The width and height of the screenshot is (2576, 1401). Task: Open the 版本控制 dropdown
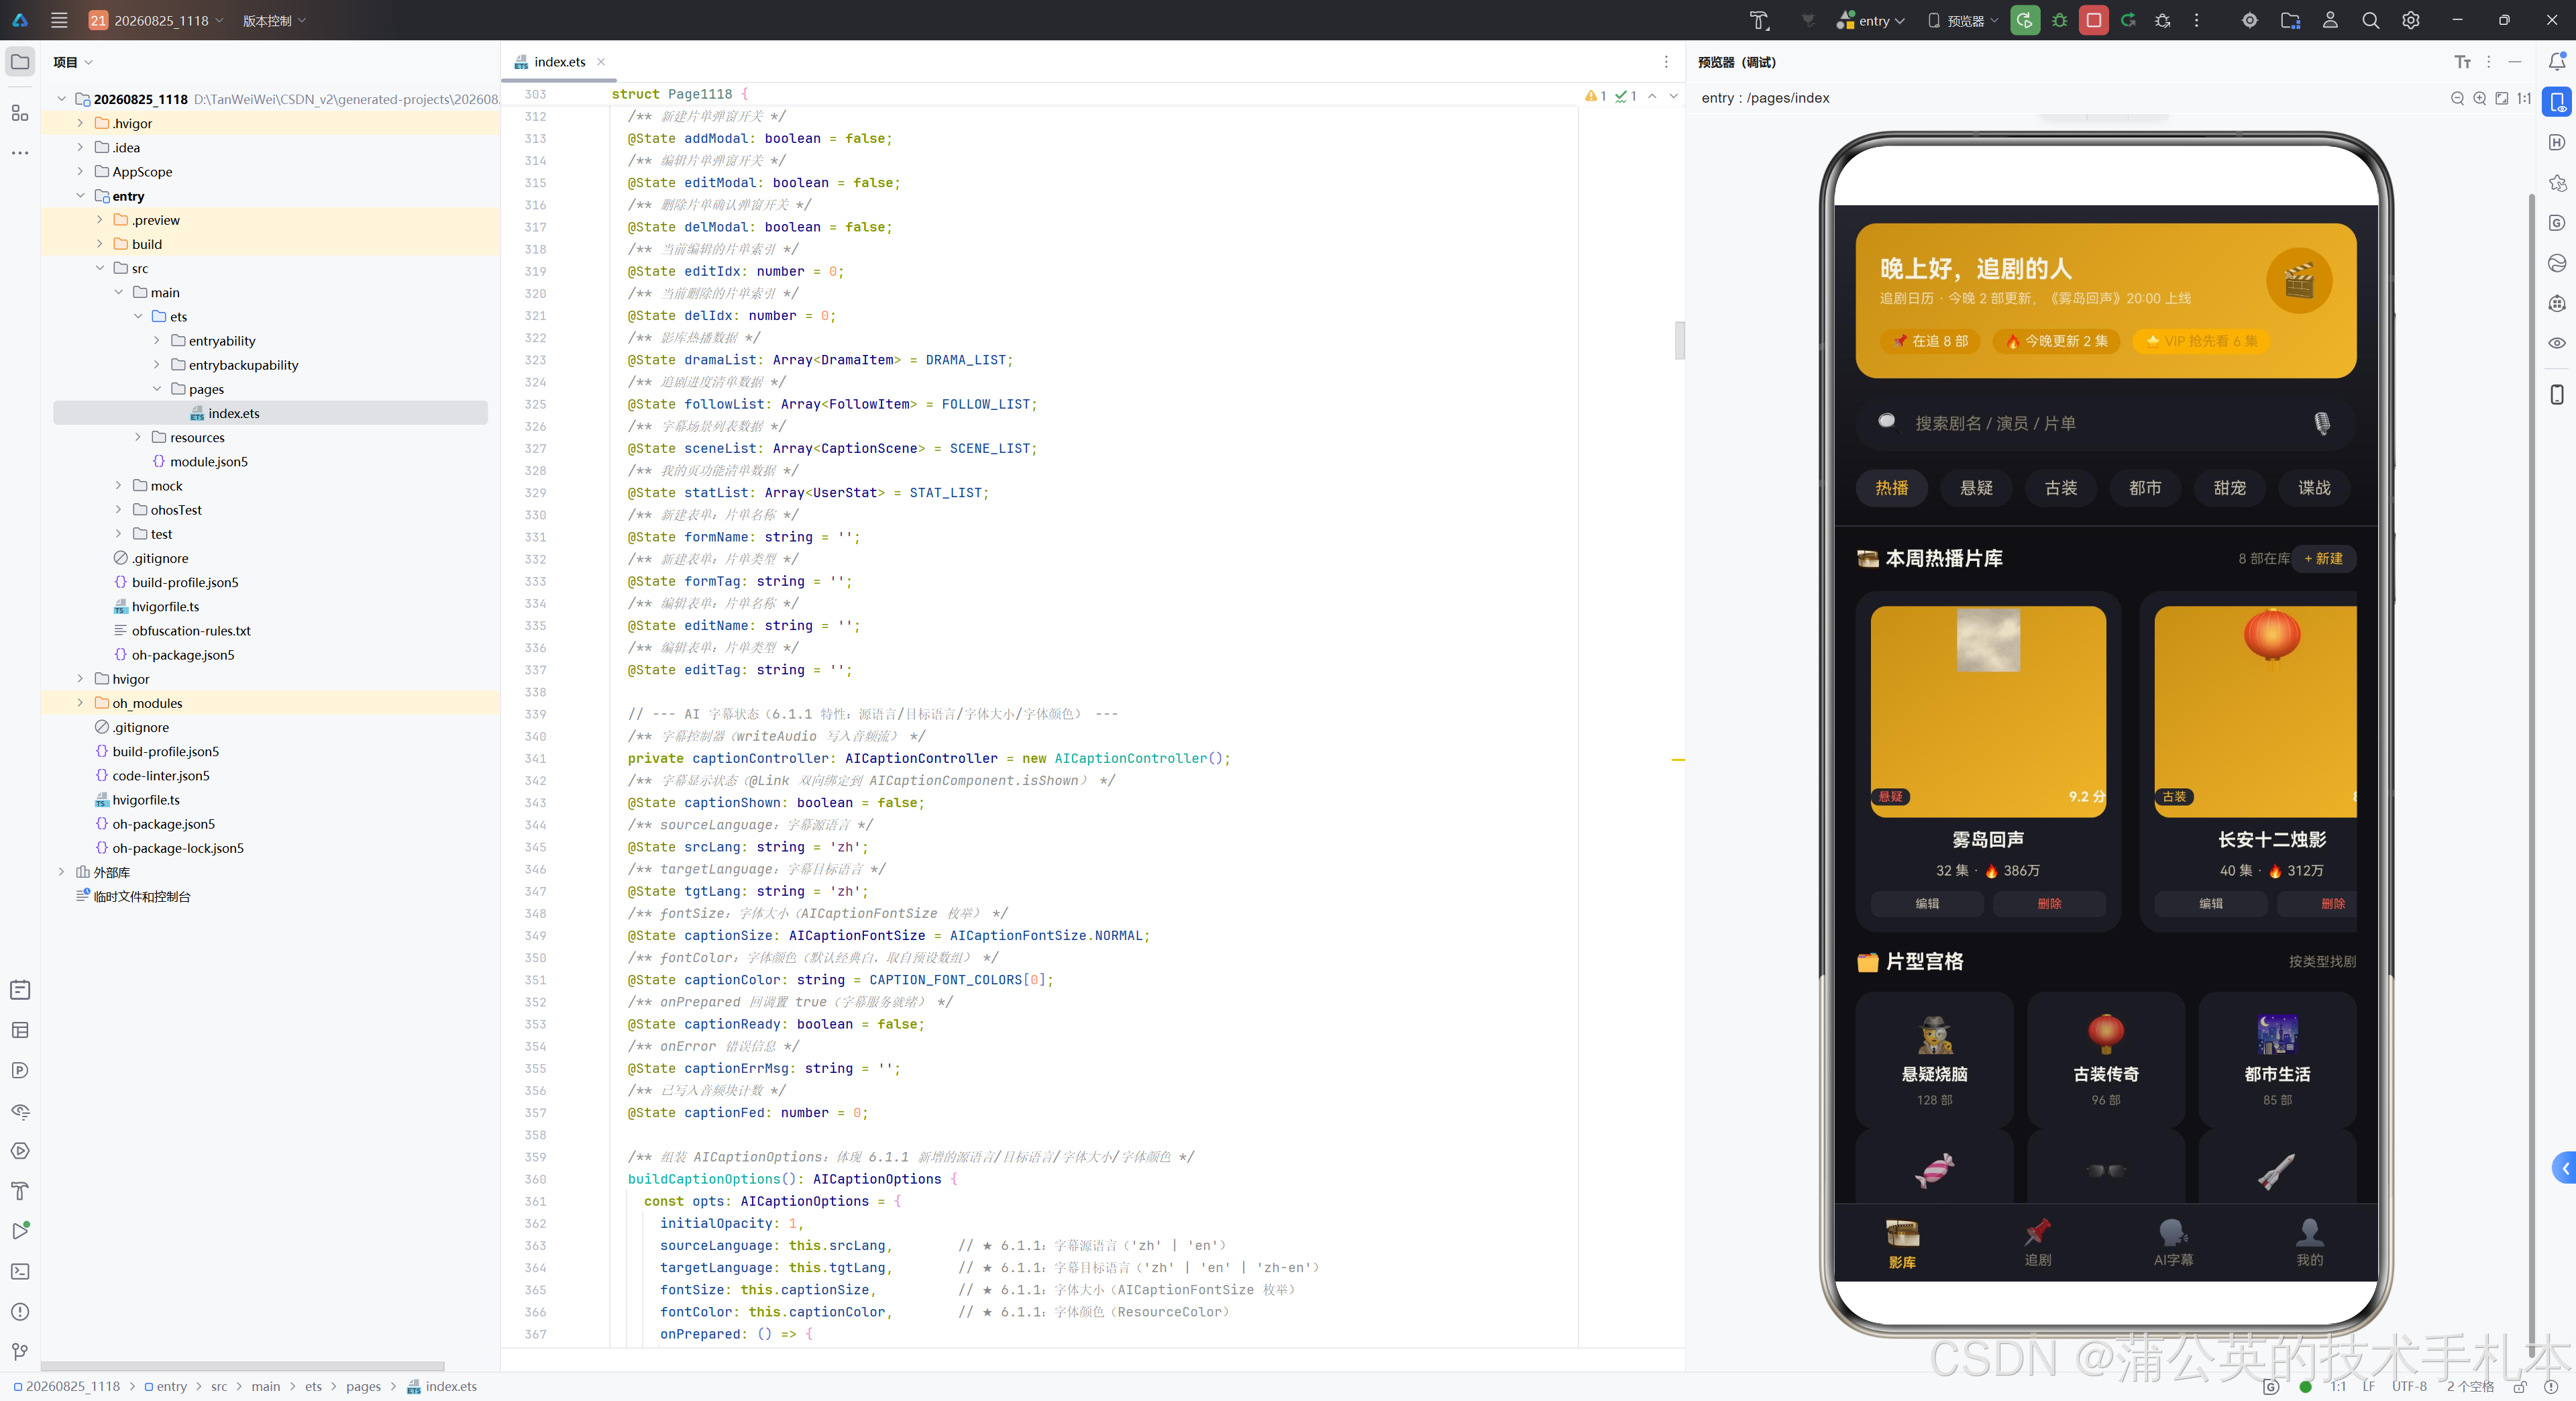tap(275, 20)
